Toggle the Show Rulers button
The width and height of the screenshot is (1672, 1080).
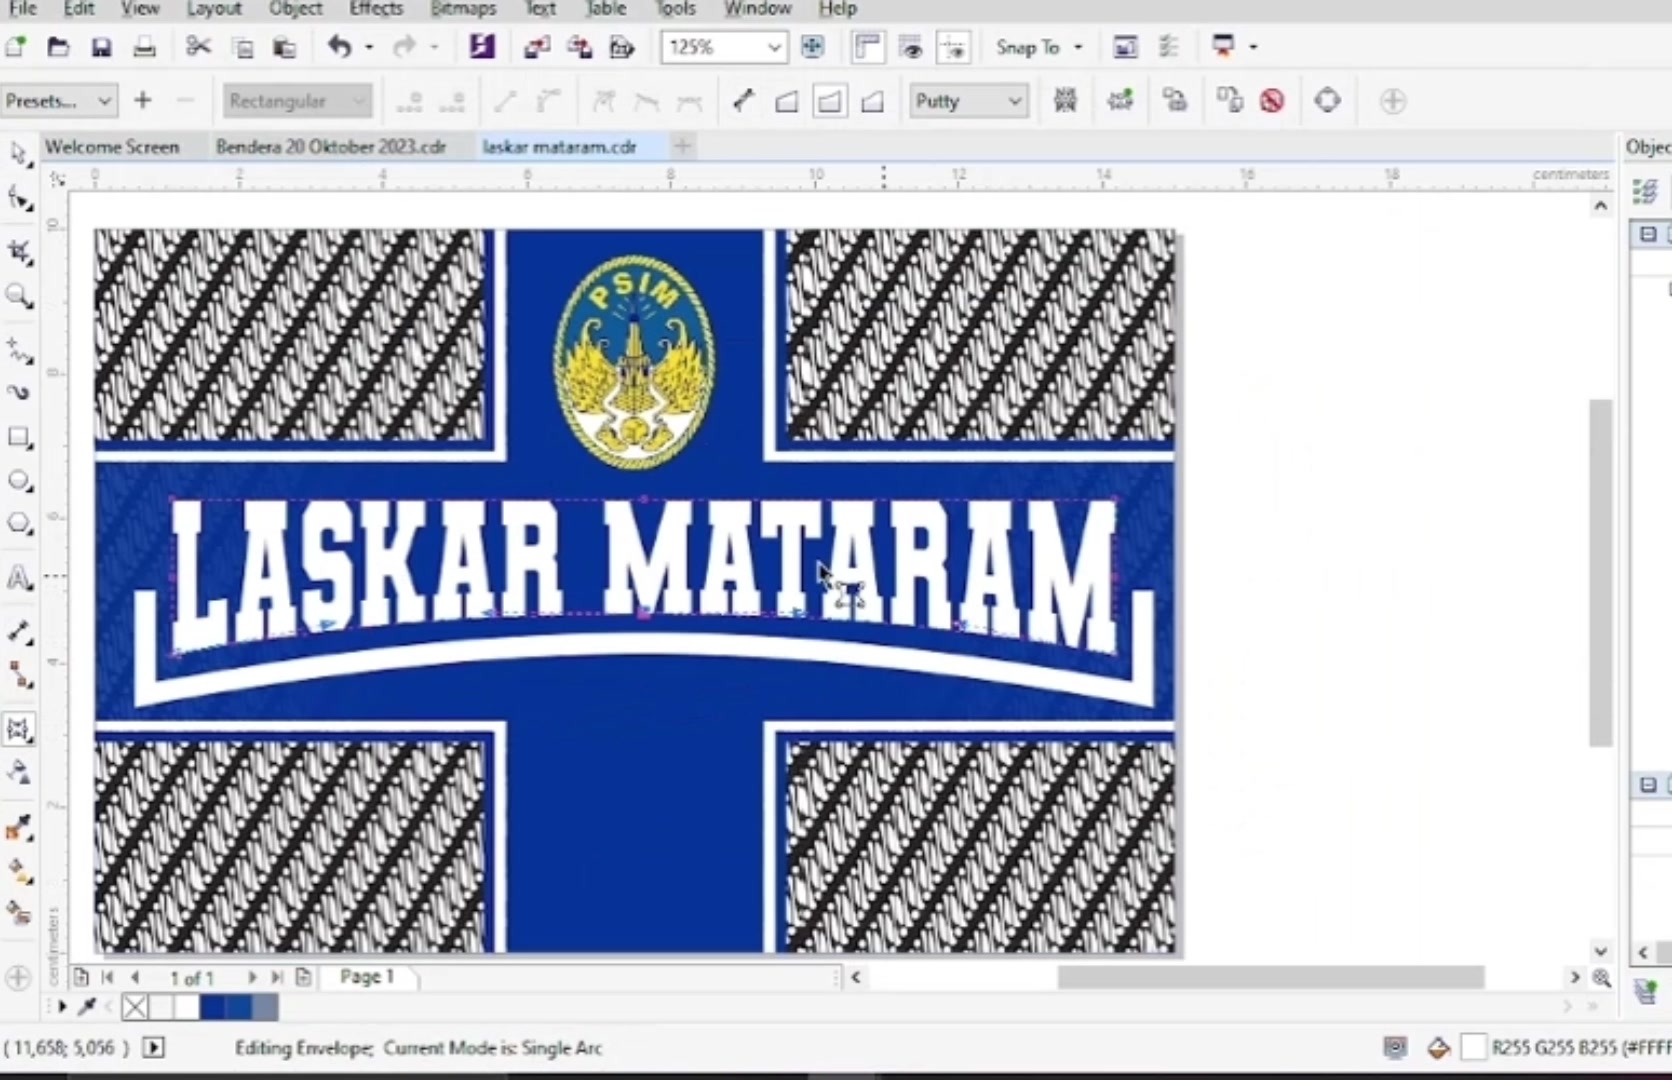pos(867,47)
